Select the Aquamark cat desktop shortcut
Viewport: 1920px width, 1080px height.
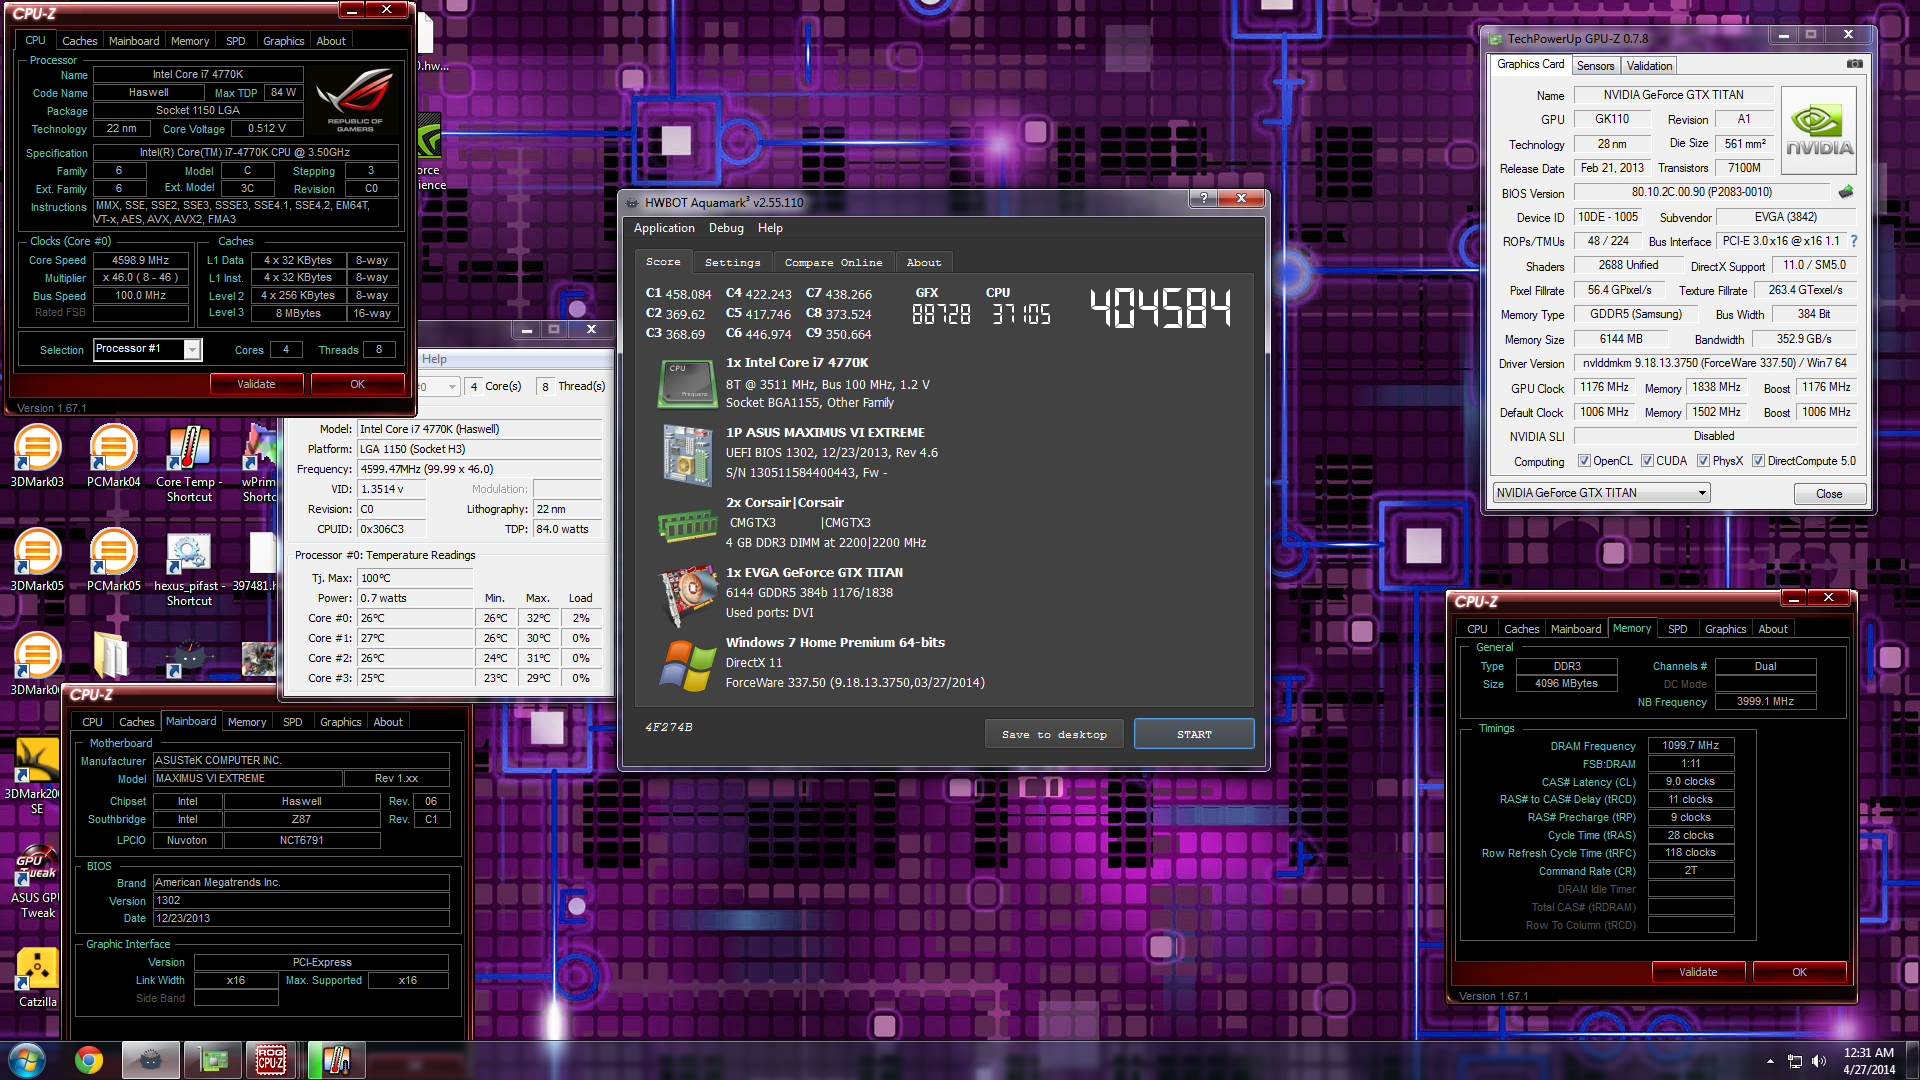187,657
